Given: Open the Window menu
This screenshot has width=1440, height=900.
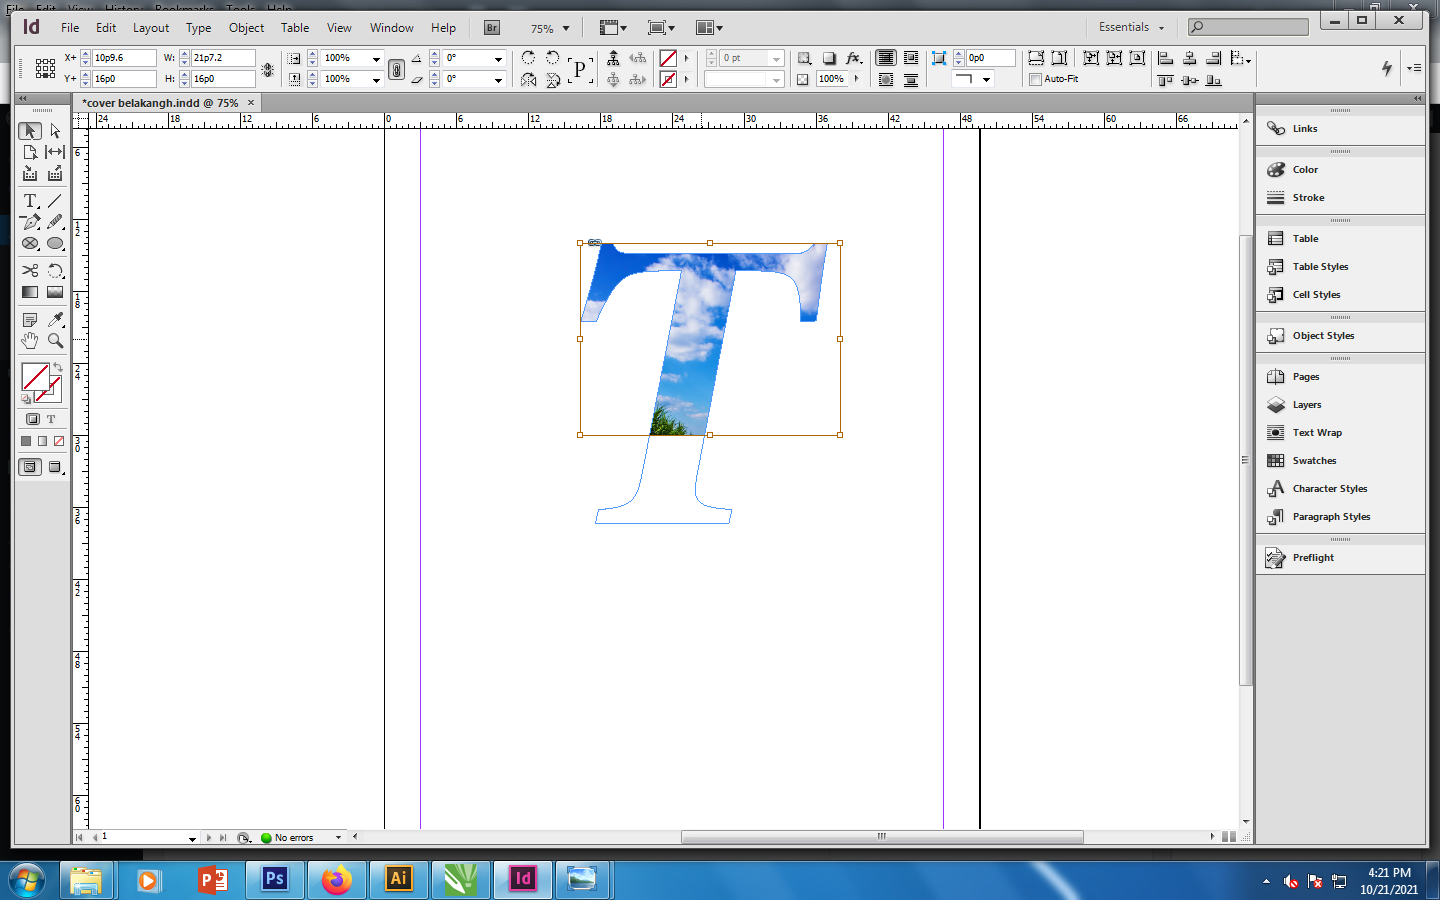Looking at the screenshot, I should (x=391, y=28).
